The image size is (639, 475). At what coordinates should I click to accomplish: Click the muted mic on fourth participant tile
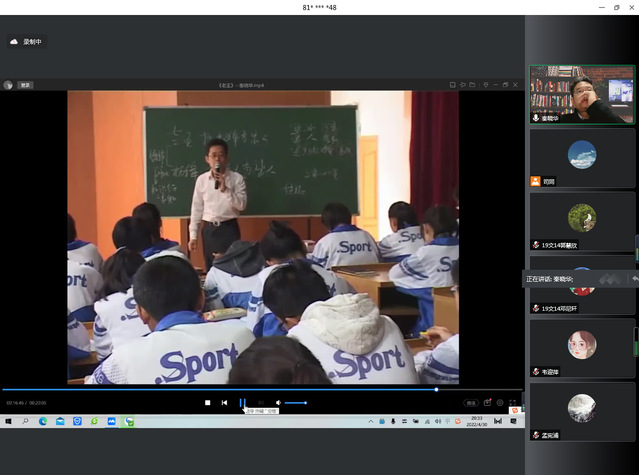pyautogui.click(x=536, y=308)
